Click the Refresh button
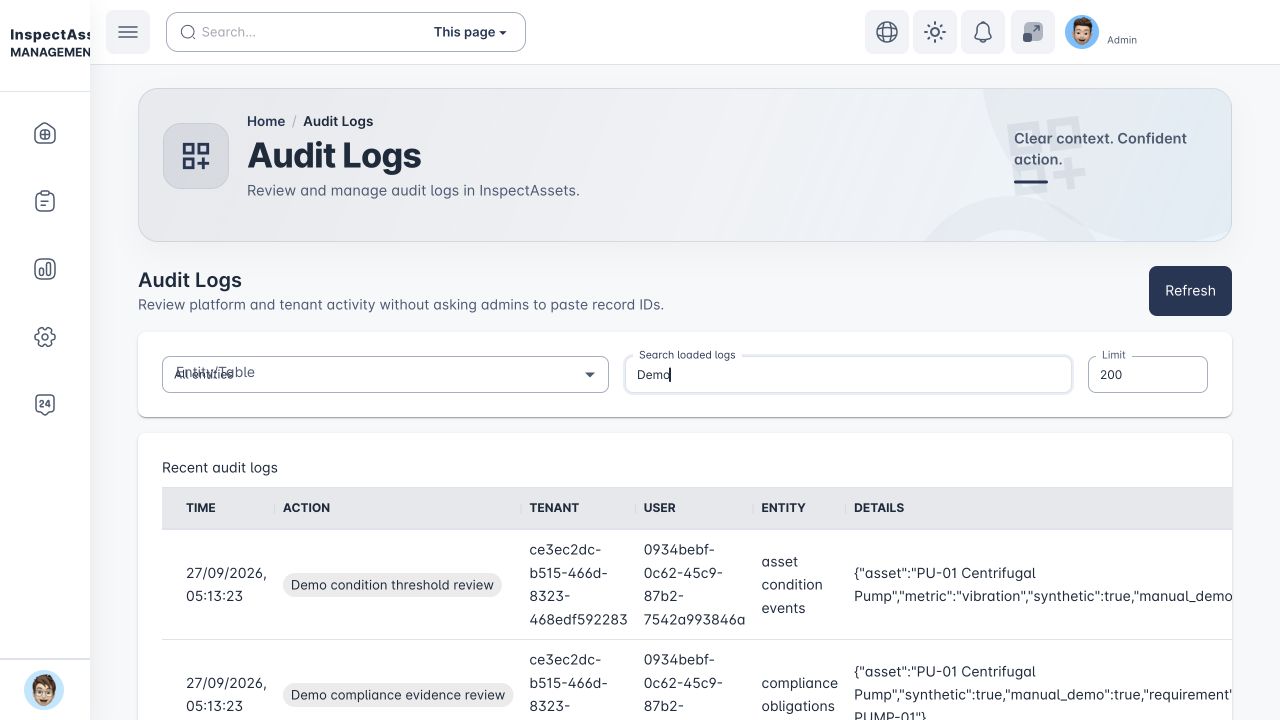 pyautogui.click(x=1190, y=291)
